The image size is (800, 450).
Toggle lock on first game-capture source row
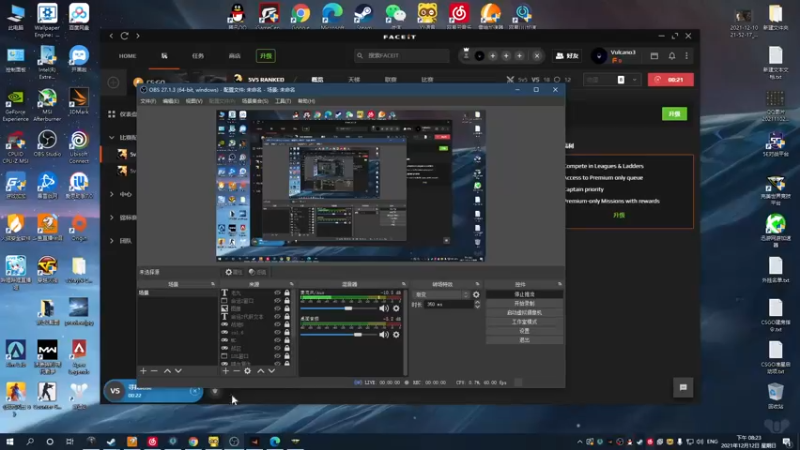pyautogui.click(x=287, y=324)
